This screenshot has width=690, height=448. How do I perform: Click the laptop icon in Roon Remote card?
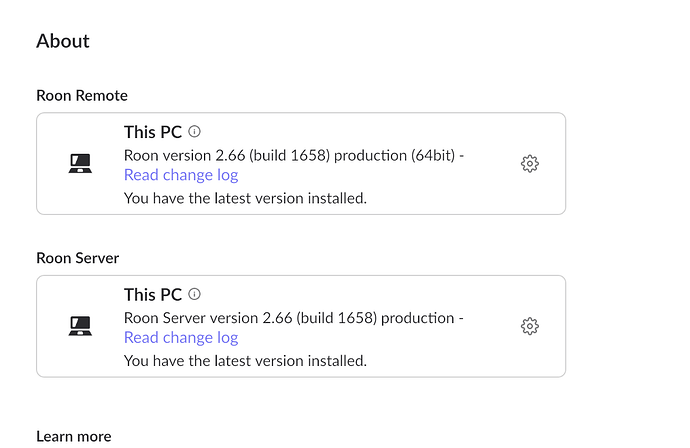coord(80,163)
